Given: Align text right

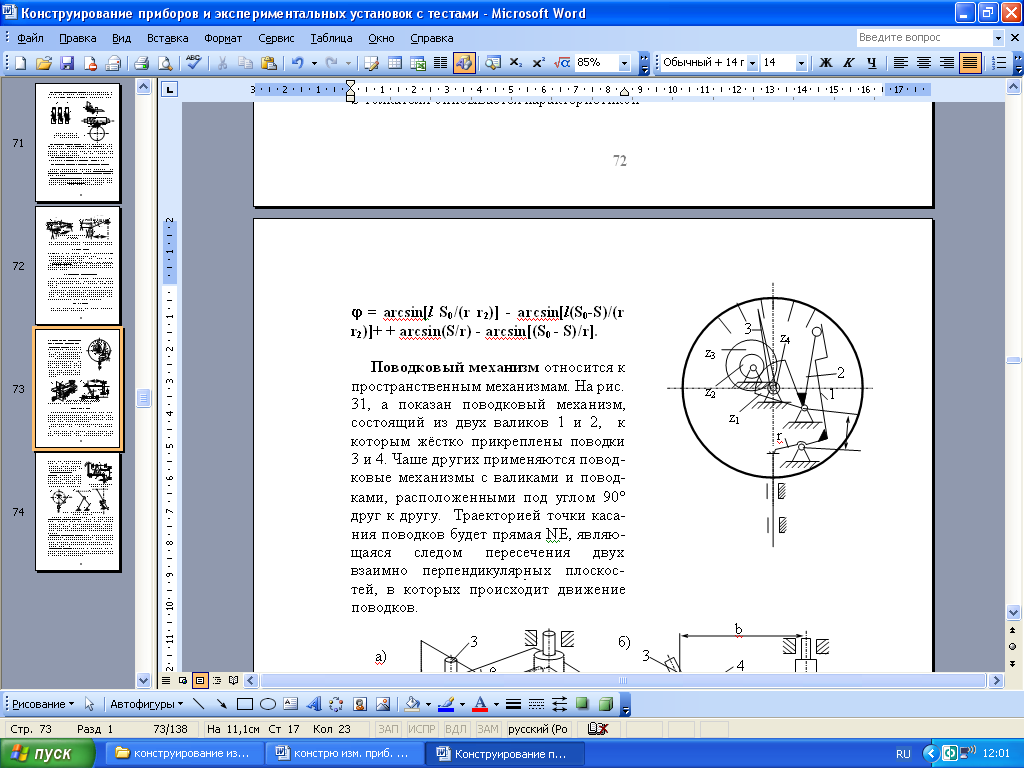Looking at the screenshot, I should tap(946, 63).
